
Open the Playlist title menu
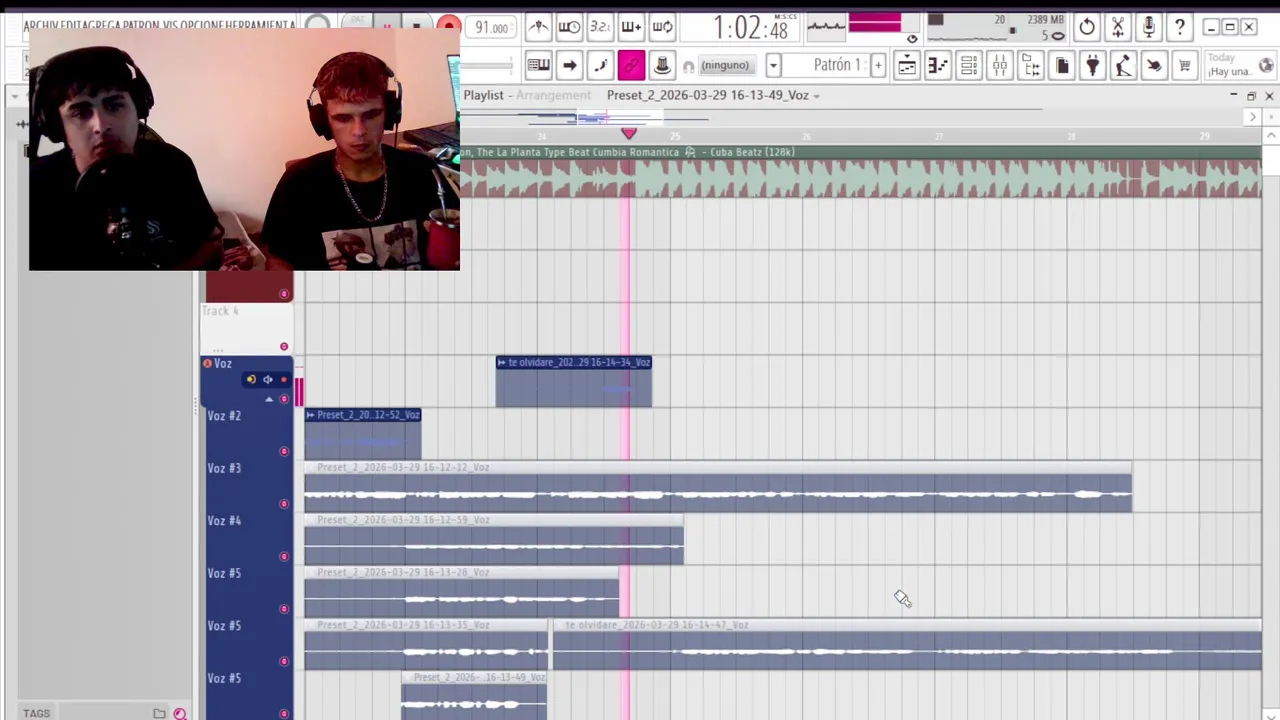click(483, 95)
